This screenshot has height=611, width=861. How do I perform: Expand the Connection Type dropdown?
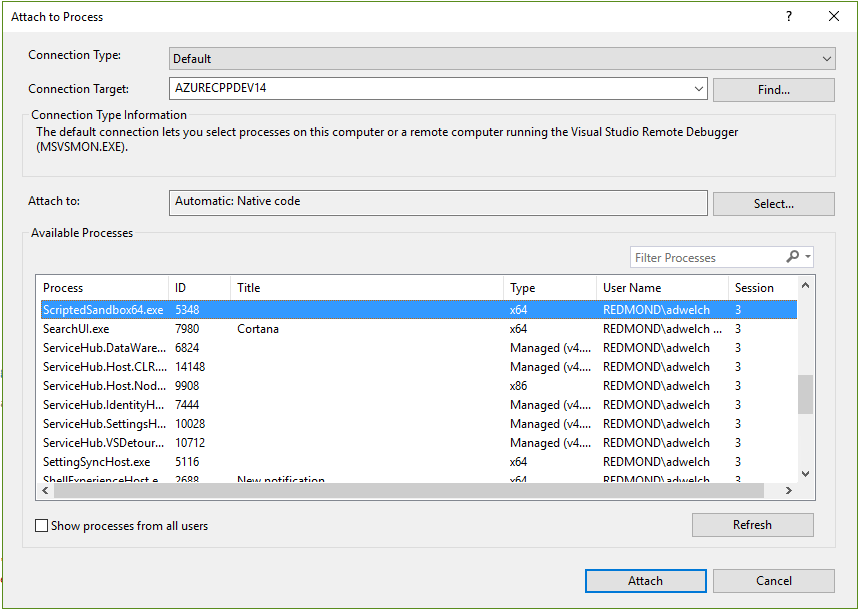826,59
